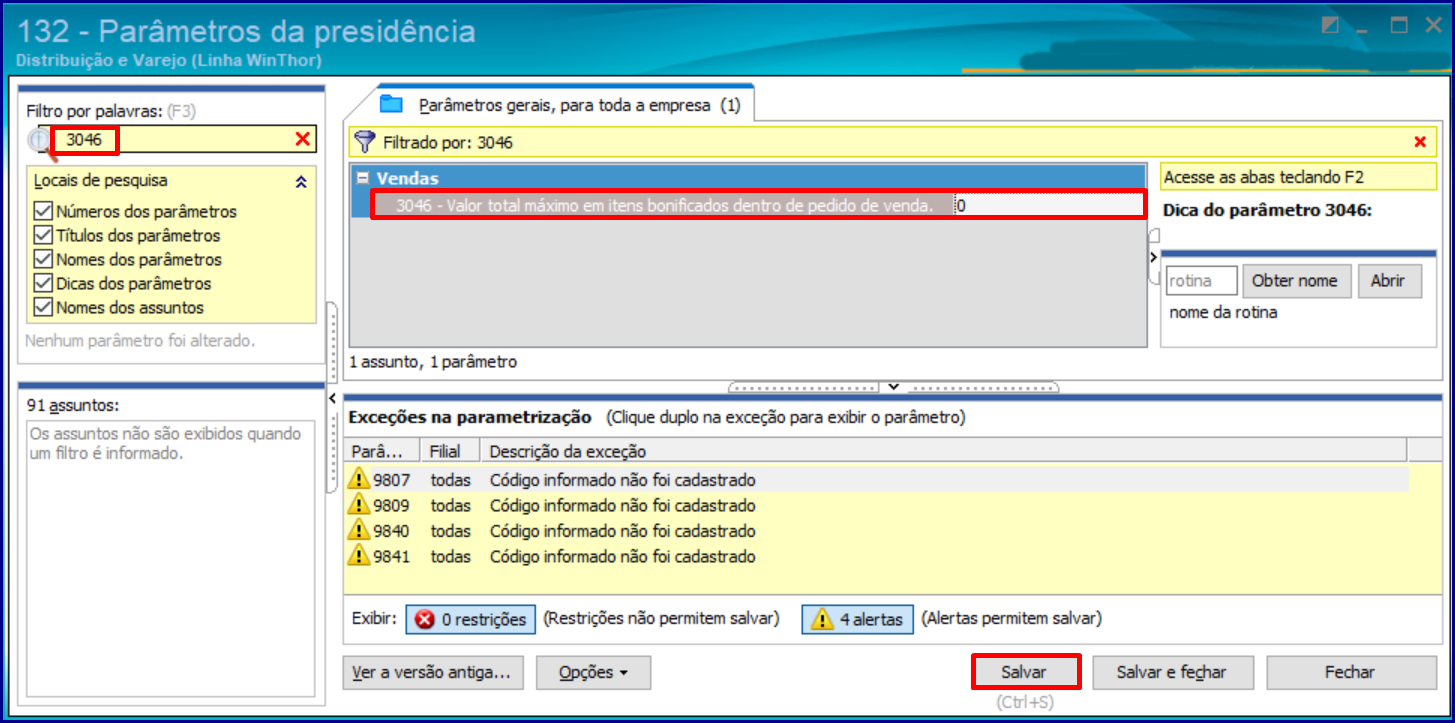Click the 'Vendas' group header text
Screen dimensions: 1455x723
pos(407,178)
